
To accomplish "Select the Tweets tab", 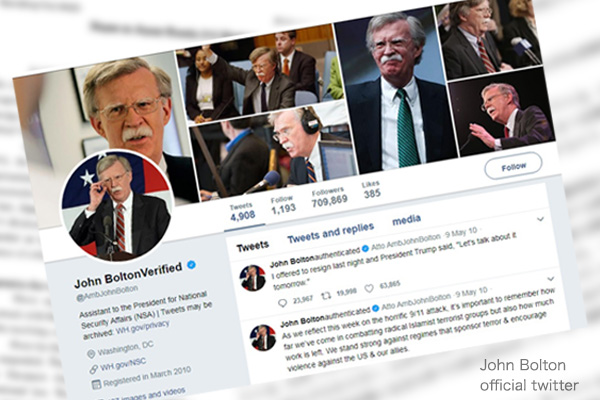I will (x=253, y=246).
